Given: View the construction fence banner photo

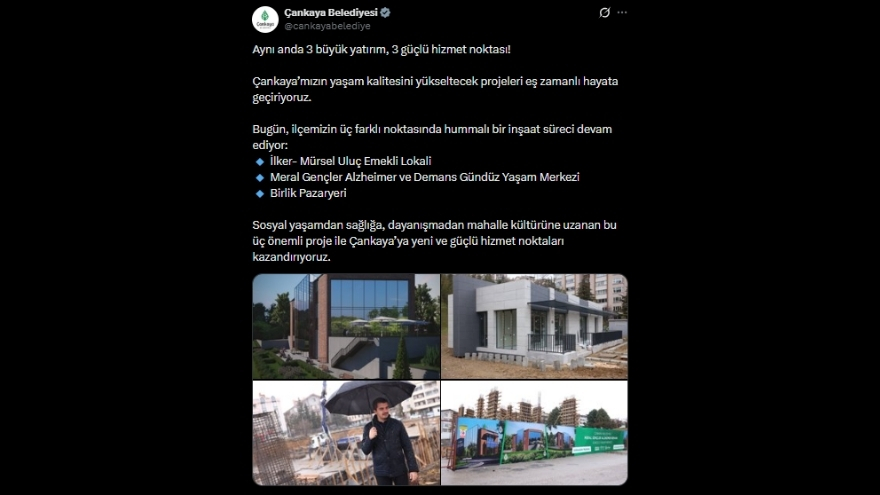Looking at the screenshot, I should tap(534, 433).
